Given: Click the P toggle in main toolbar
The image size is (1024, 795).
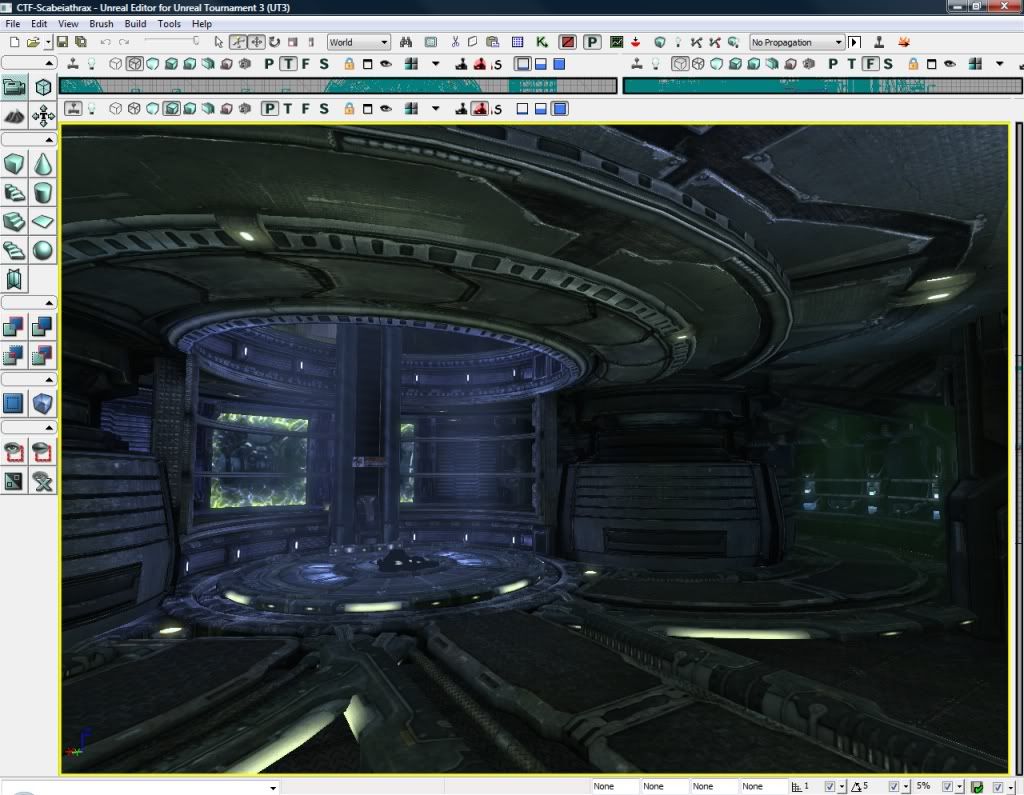Looking at the screenshot, I should coord(592,42).
